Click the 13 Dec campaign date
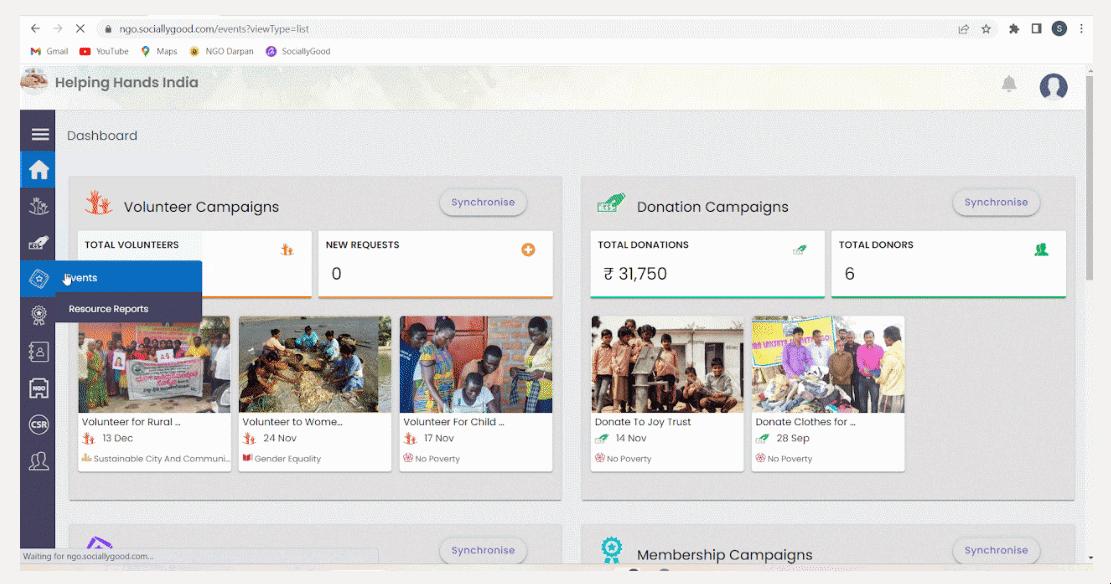Image resolution: width=1111 pixels, height=584 pixels. coord(118,438)
